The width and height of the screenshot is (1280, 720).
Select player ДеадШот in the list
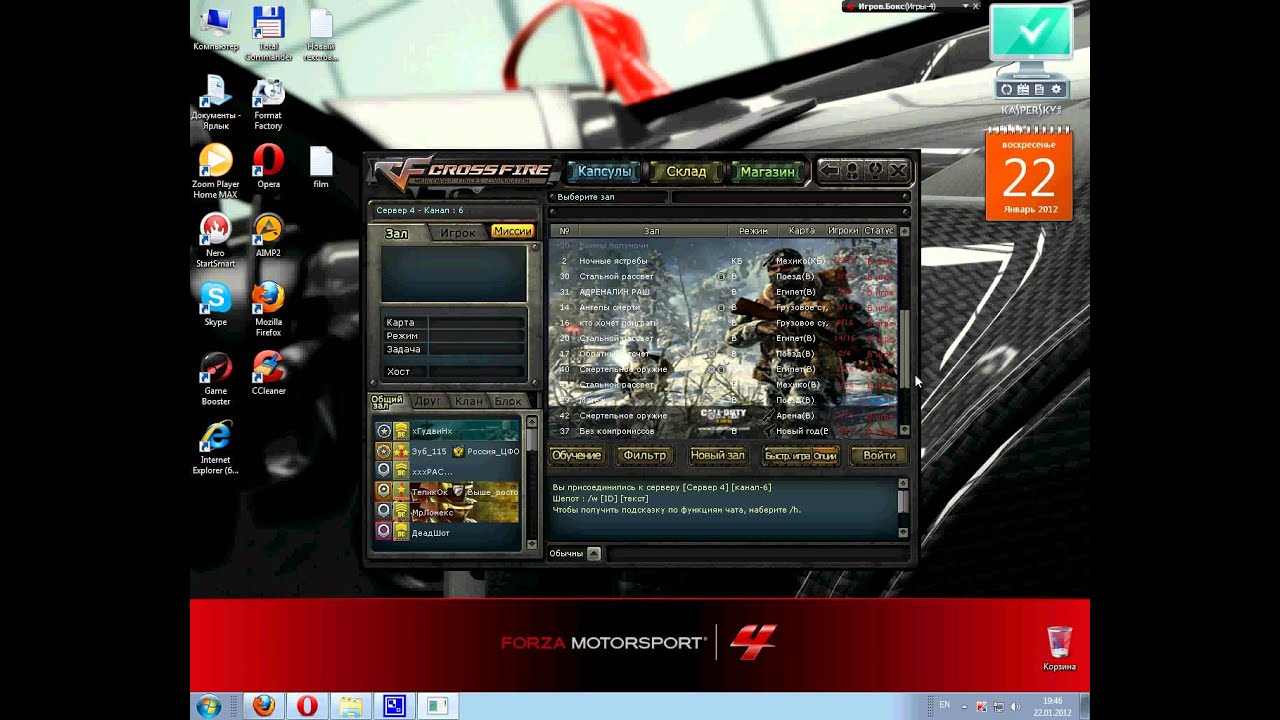click(x=447, y=533)
